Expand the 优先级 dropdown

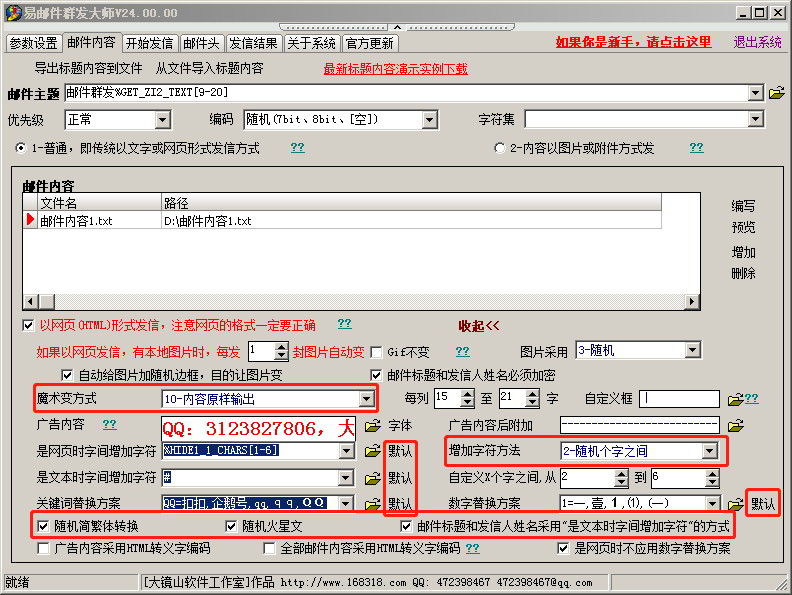pos(163,120)
